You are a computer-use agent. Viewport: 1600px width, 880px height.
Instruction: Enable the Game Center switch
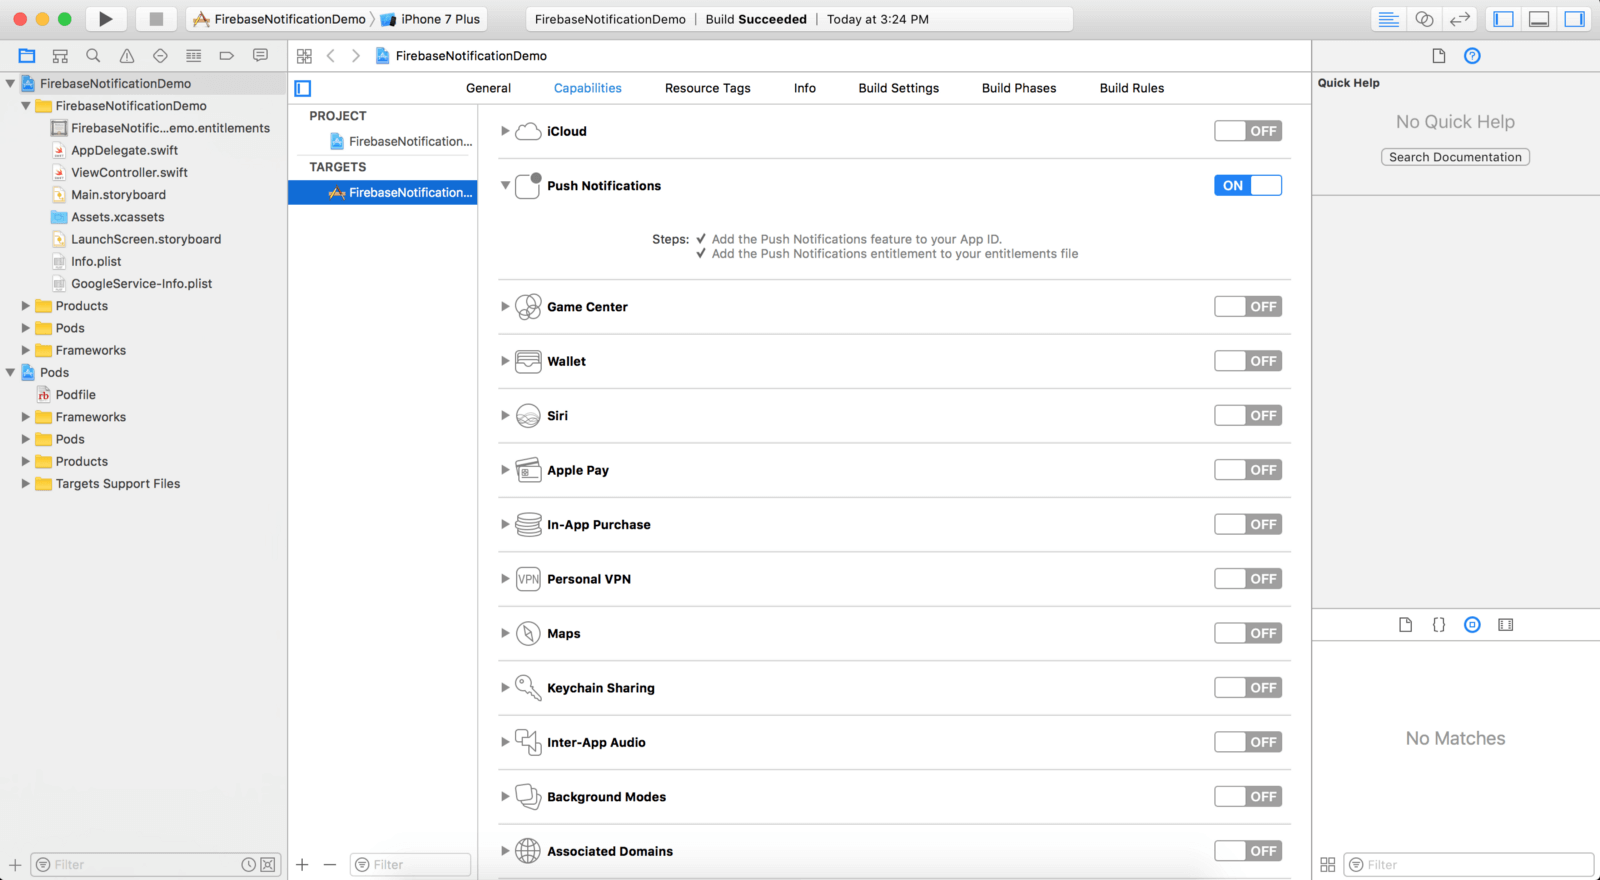point(1248,307)
